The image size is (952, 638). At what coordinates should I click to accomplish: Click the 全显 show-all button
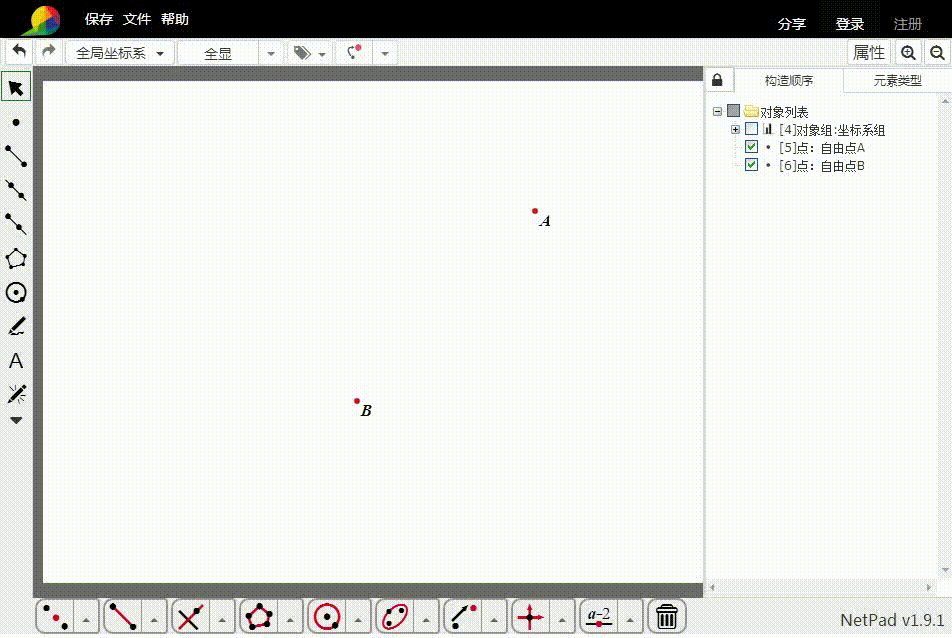[x=218, y=53]
